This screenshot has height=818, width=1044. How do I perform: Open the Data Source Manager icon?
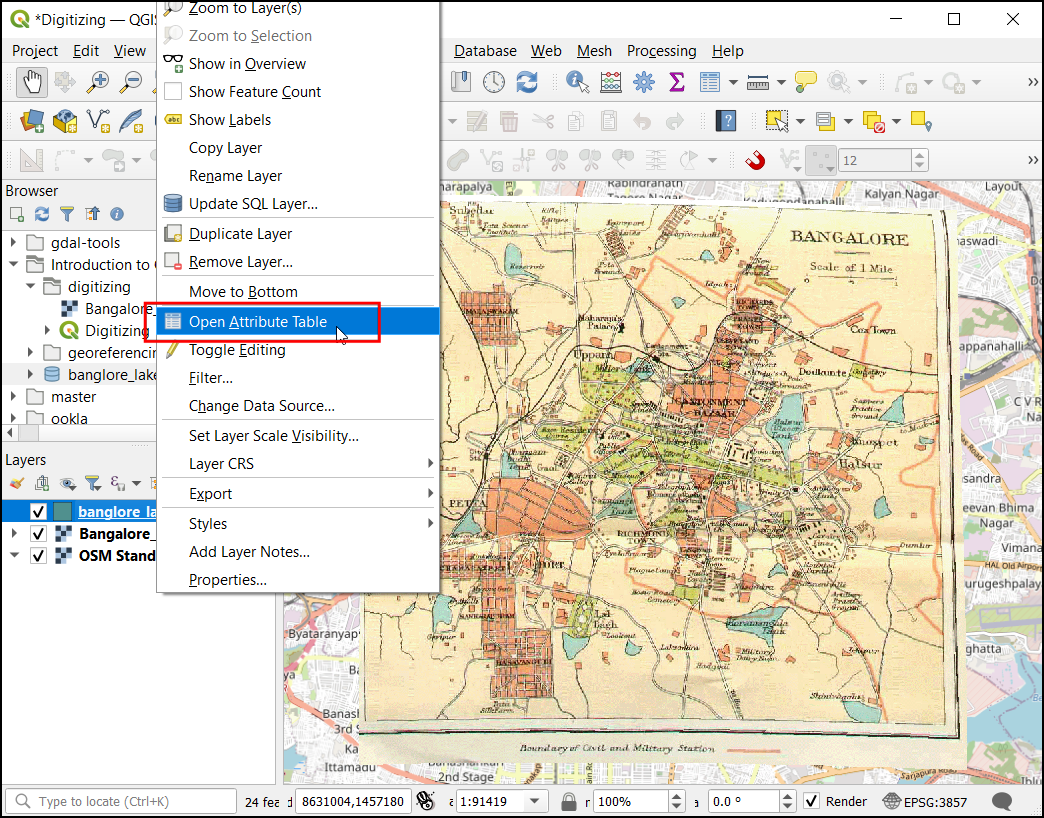(31, 121)
